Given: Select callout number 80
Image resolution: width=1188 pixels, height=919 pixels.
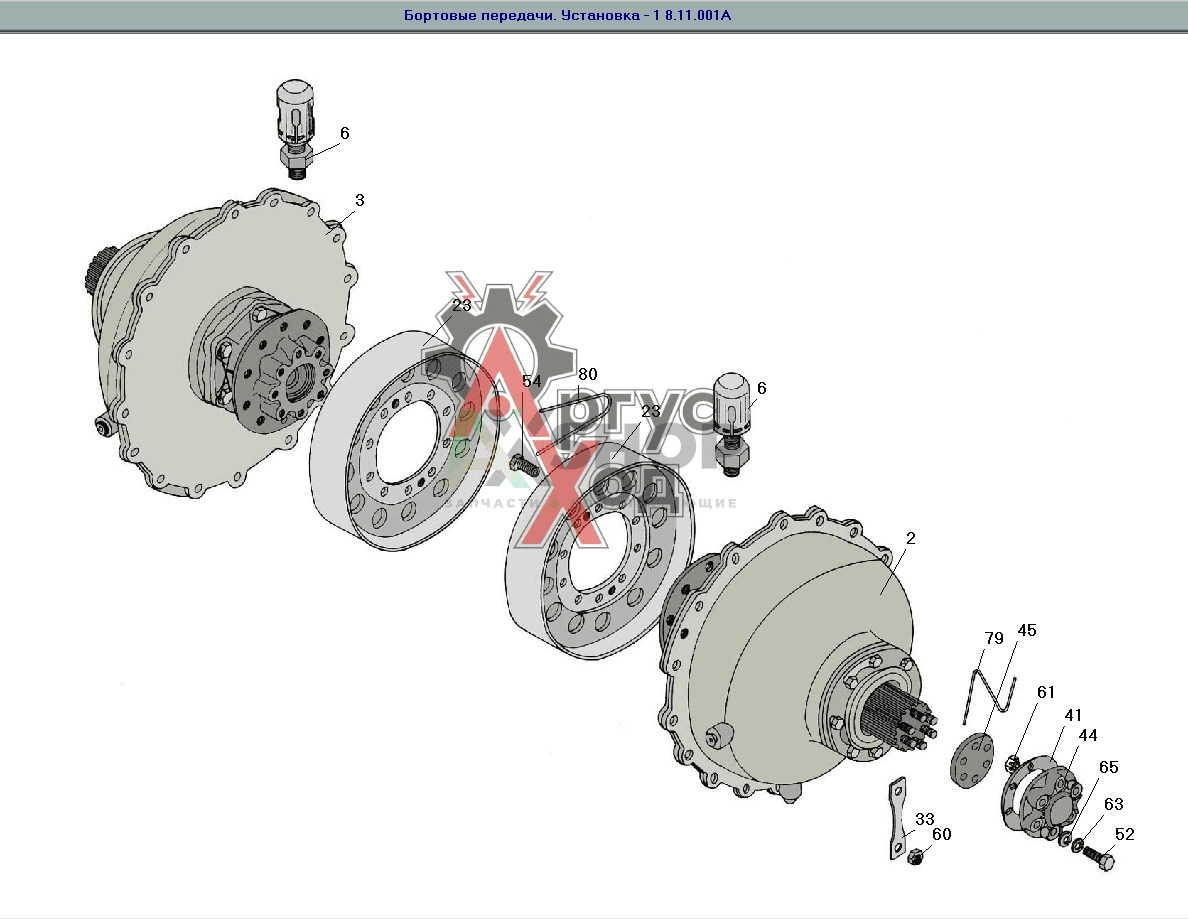Looking at the screenshot, I should click(587, 374).
